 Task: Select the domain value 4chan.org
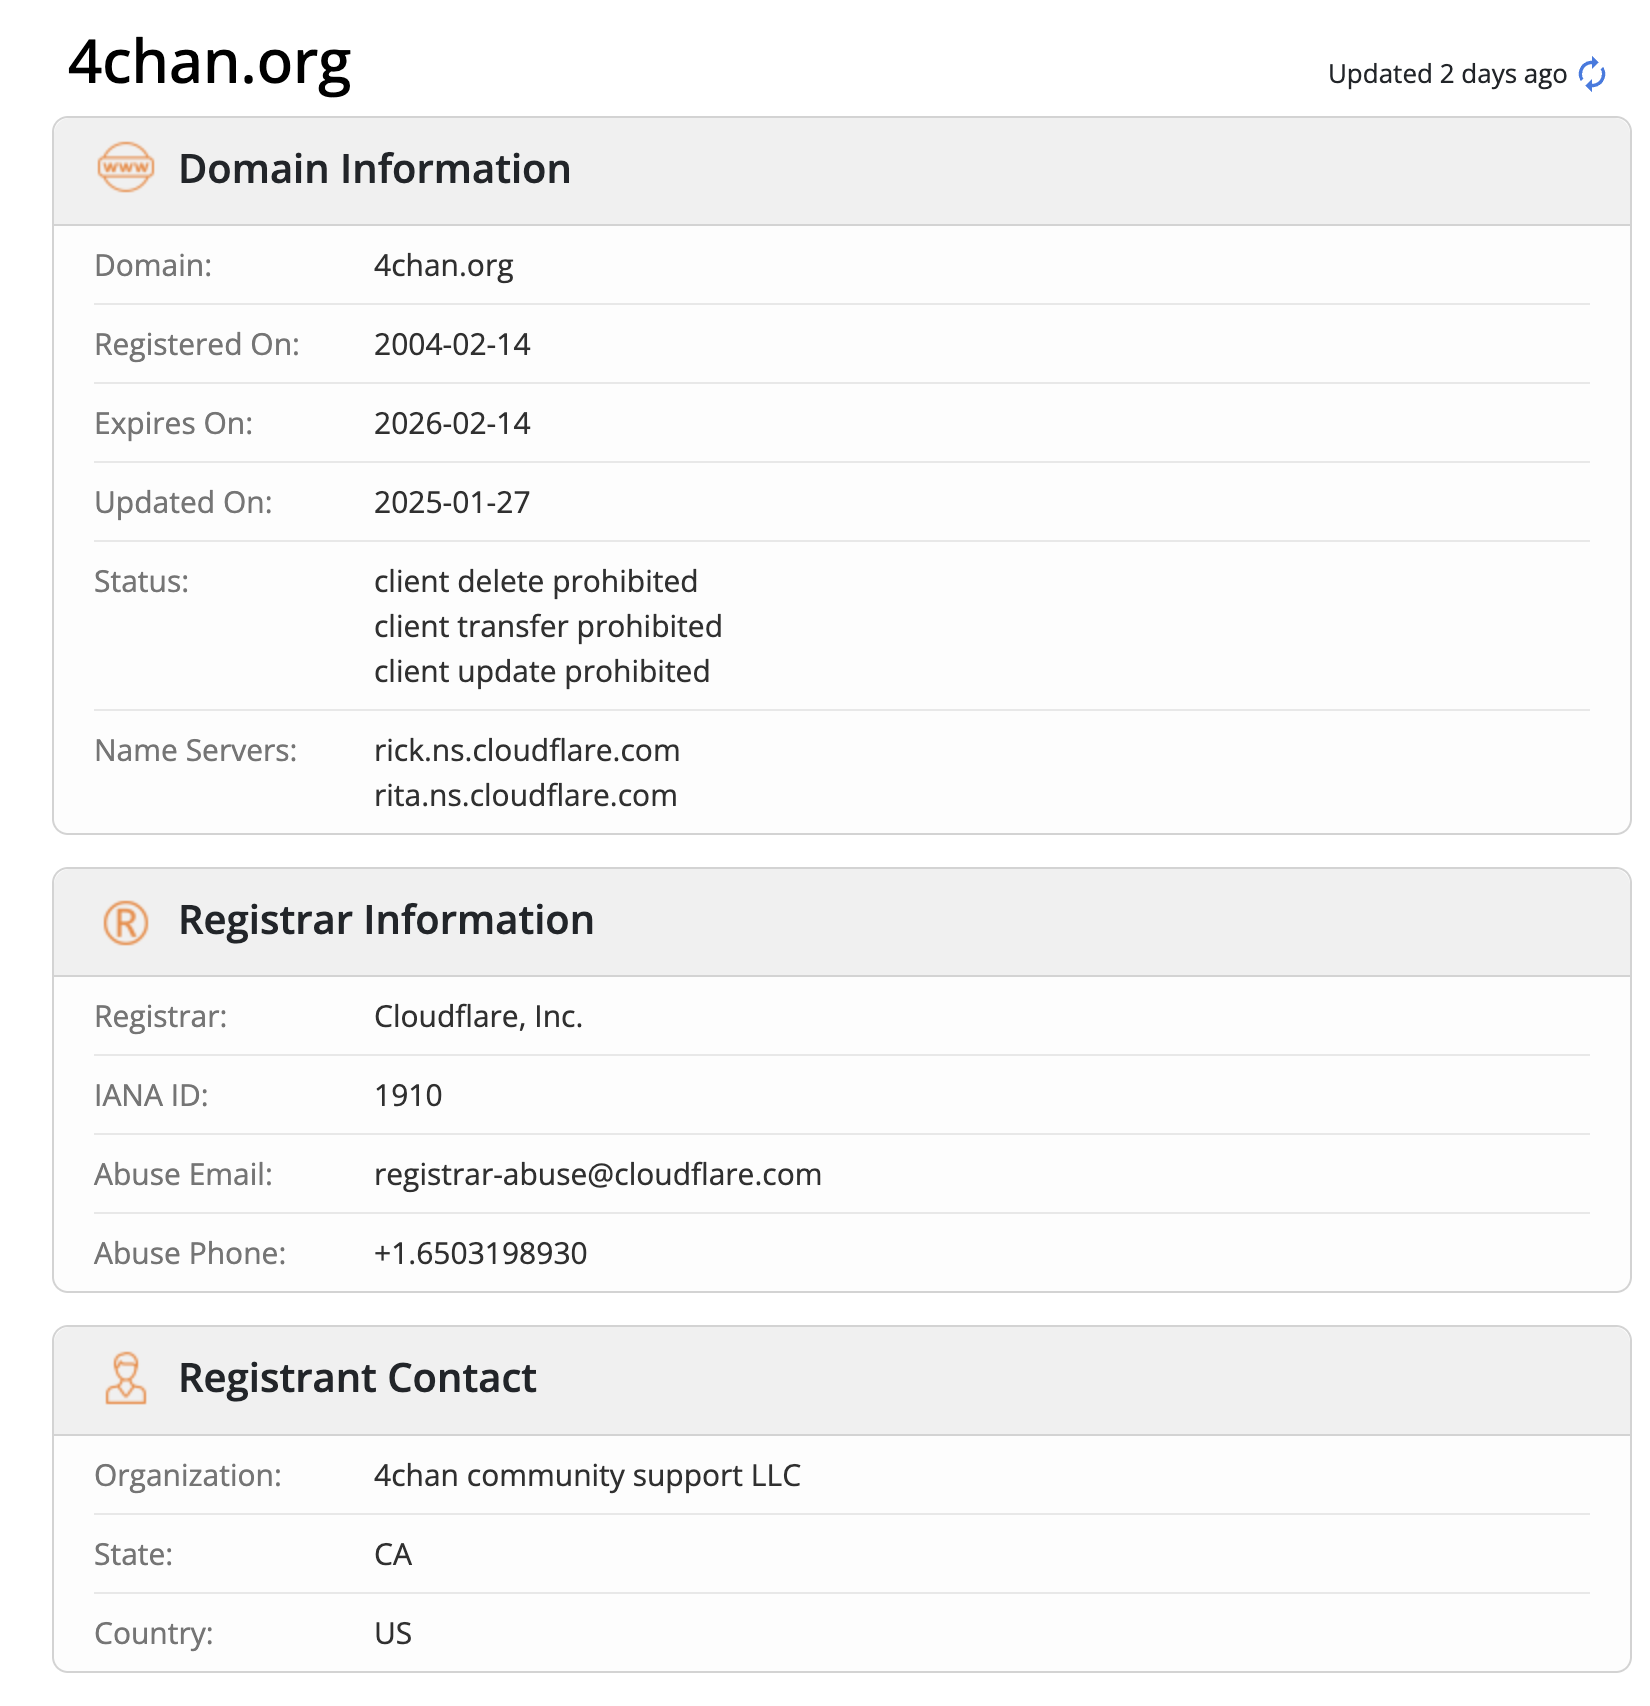click(x=444, y=266)
